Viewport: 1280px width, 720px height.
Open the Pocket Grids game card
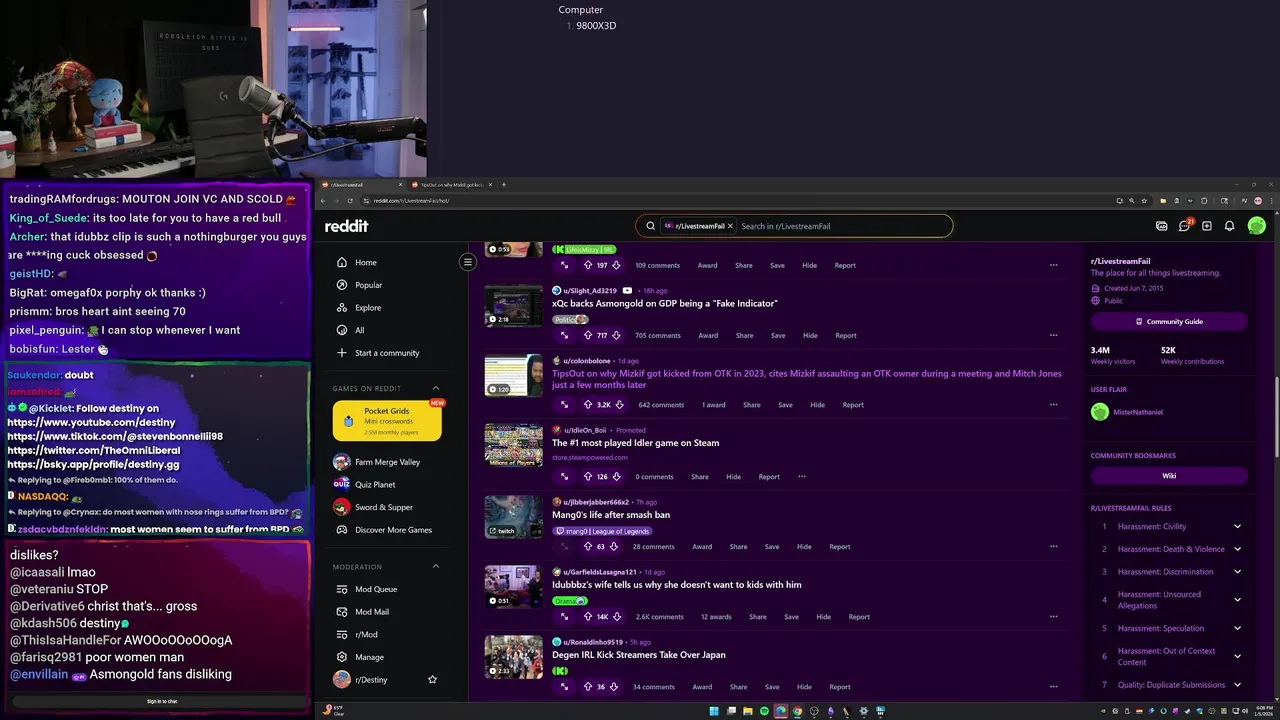[387, 421]
